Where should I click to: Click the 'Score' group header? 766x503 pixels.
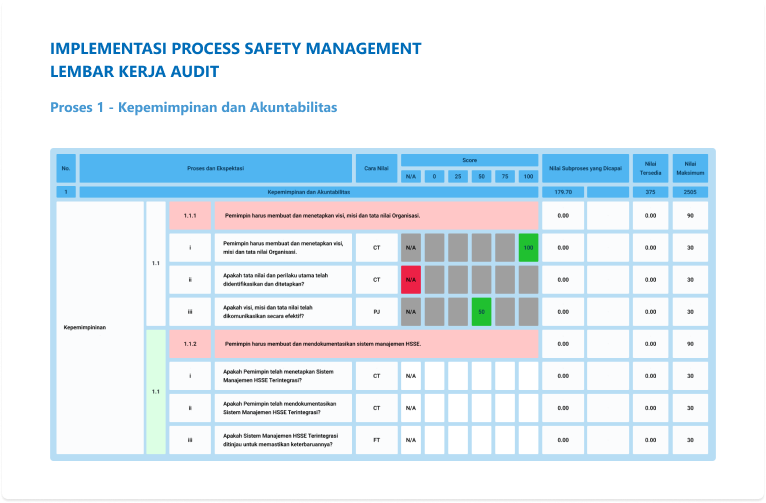(x=469, y=160)
